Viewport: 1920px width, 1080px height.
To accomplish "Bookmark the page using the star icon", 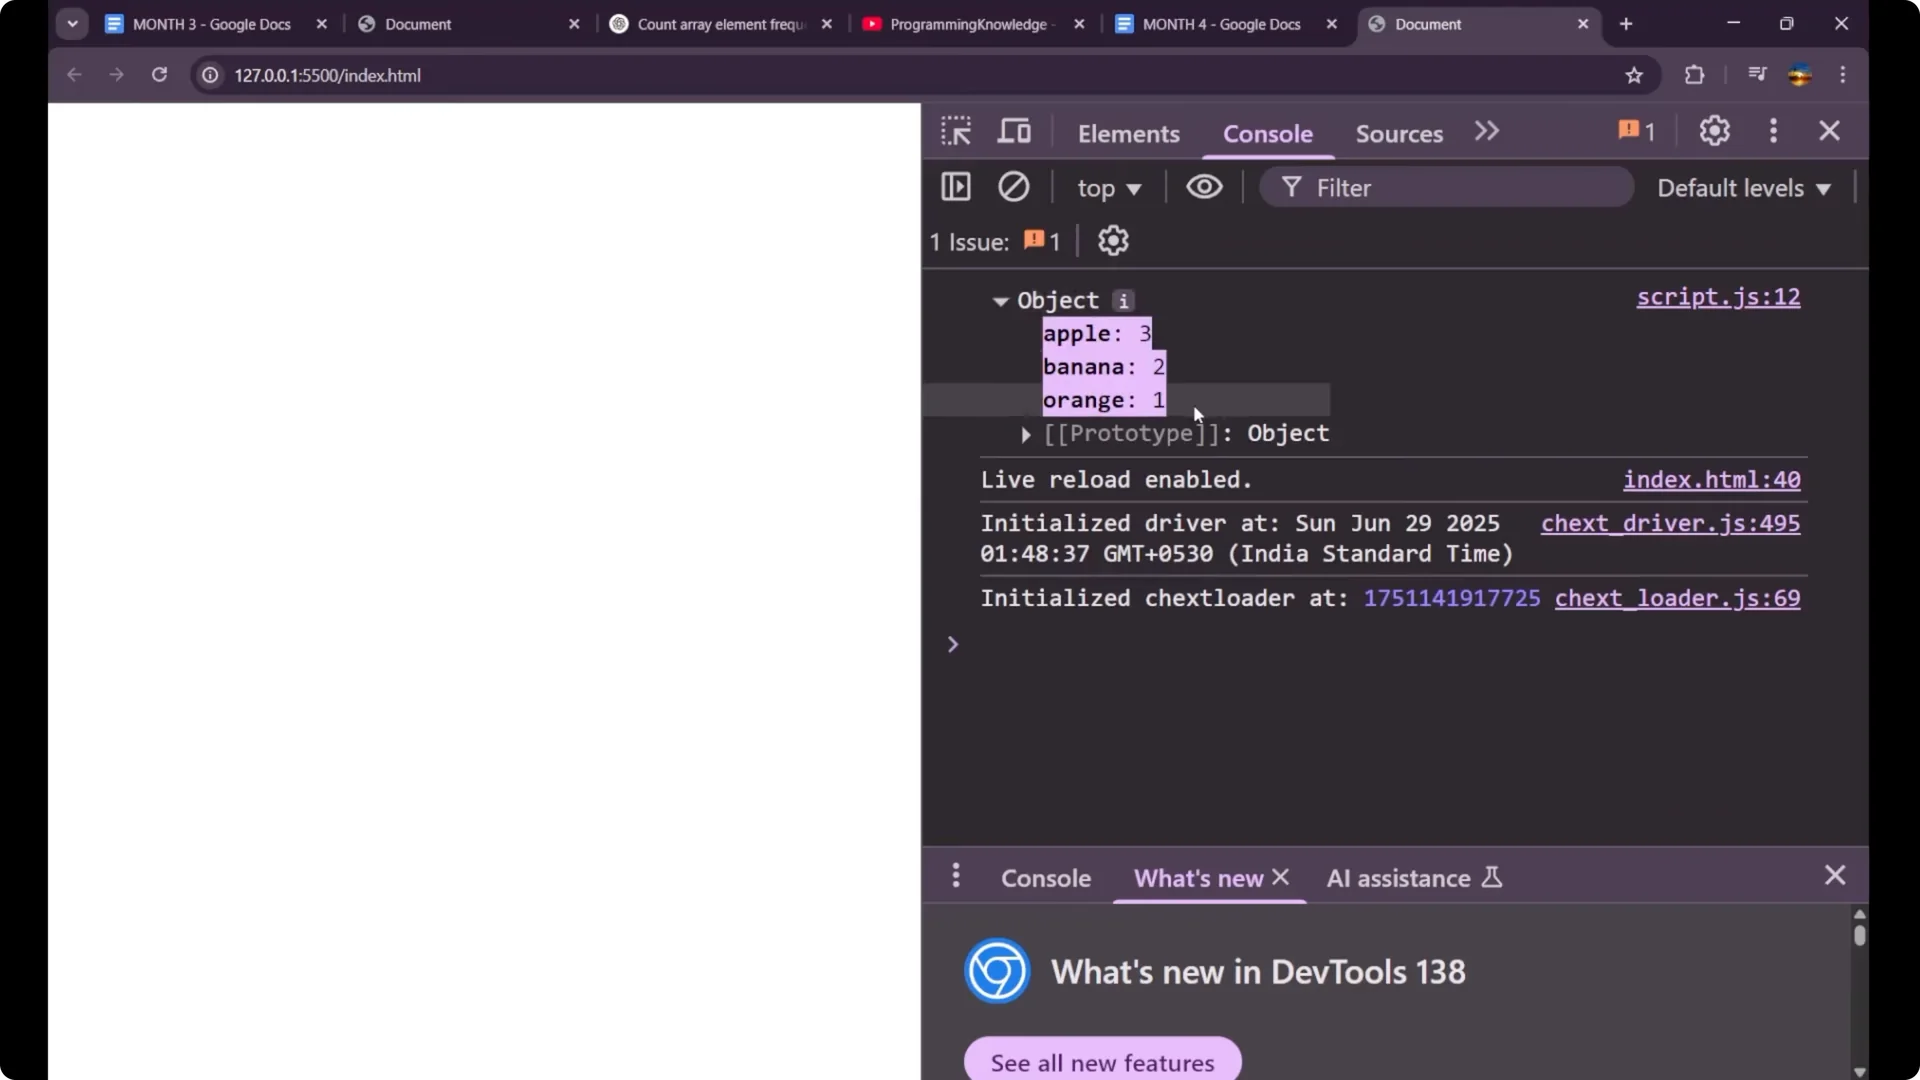I will point(1635,74).
